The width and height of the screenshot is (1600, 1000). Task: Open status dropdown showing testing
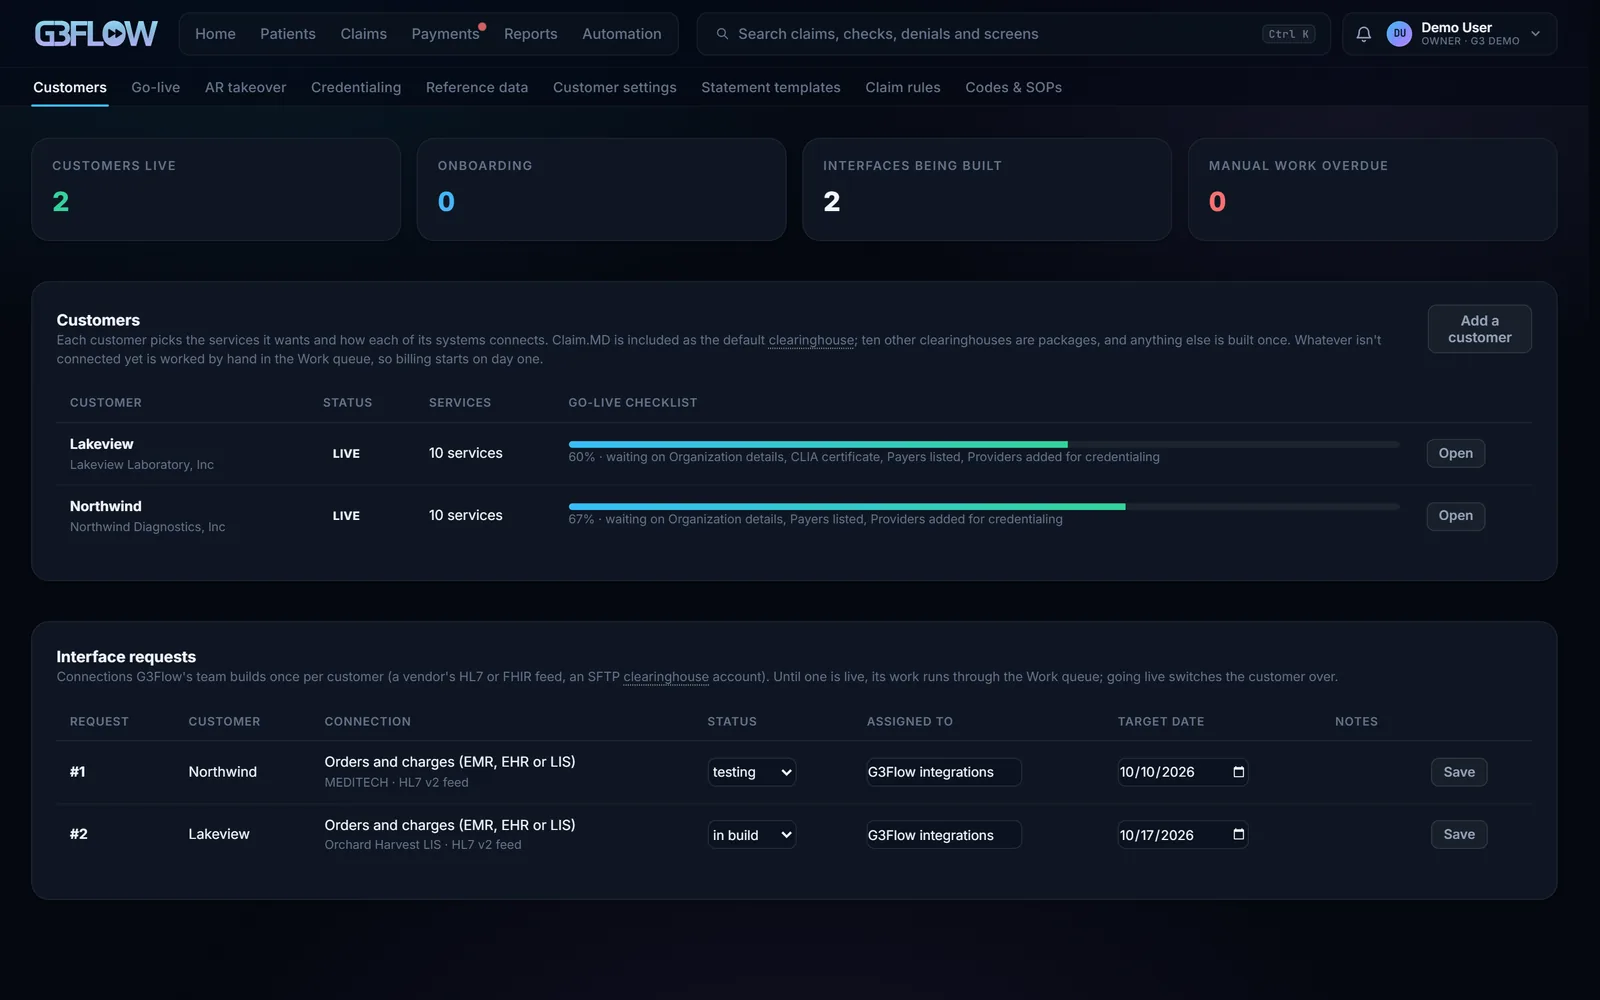[752, 772]
